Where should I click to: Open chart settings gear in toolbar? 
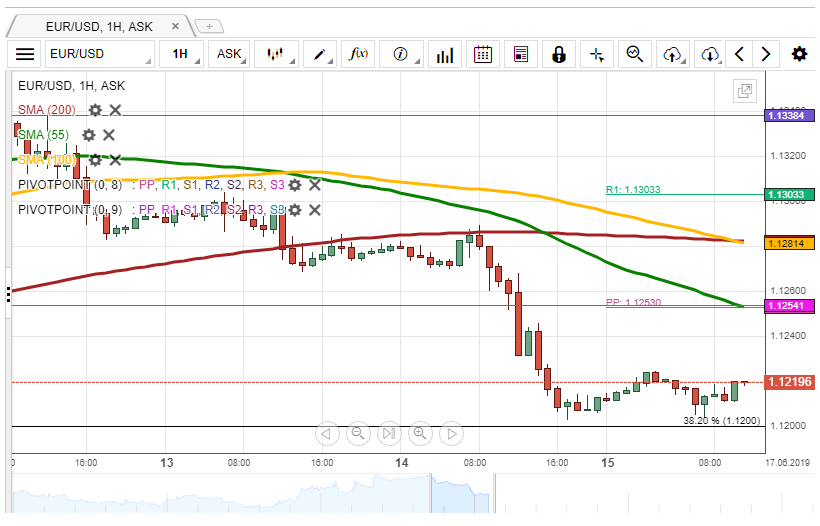799,54
